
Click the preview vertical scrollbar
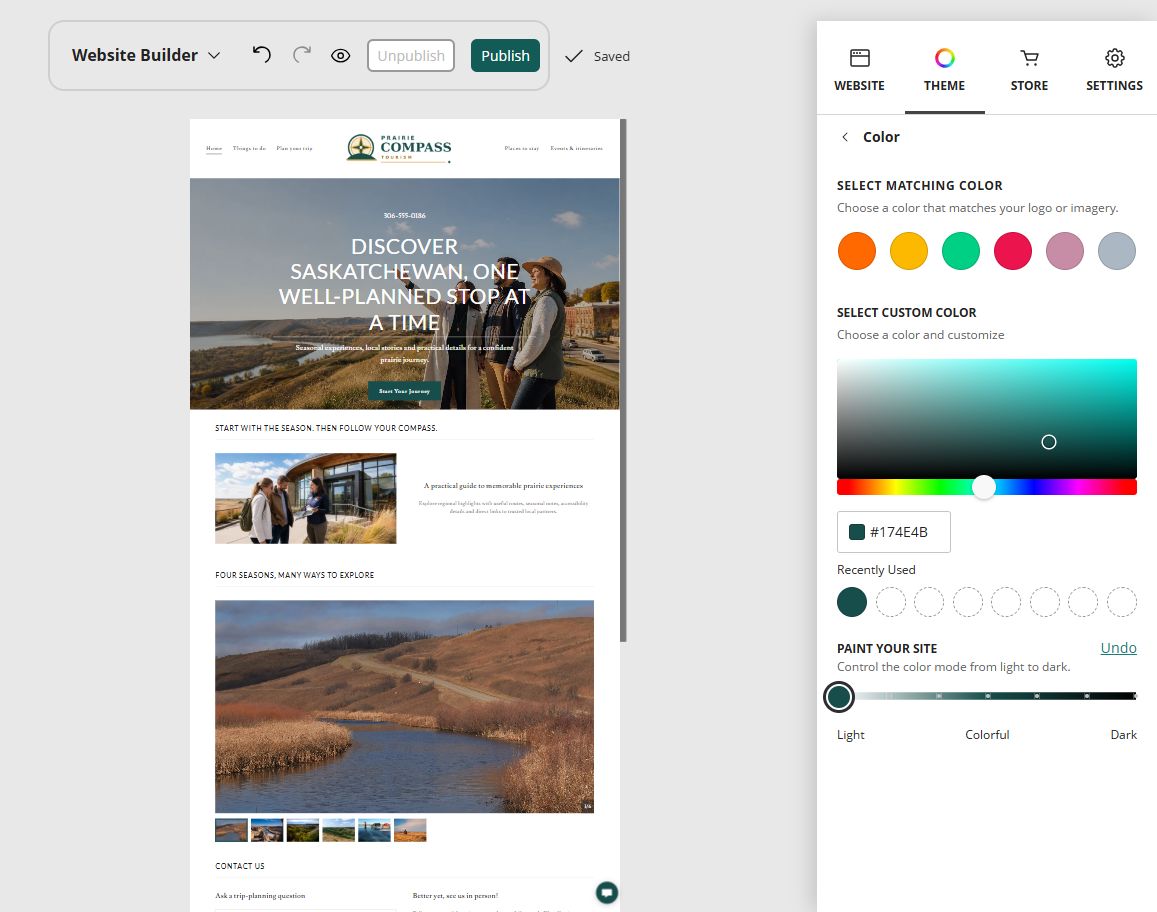pos(624,380)
